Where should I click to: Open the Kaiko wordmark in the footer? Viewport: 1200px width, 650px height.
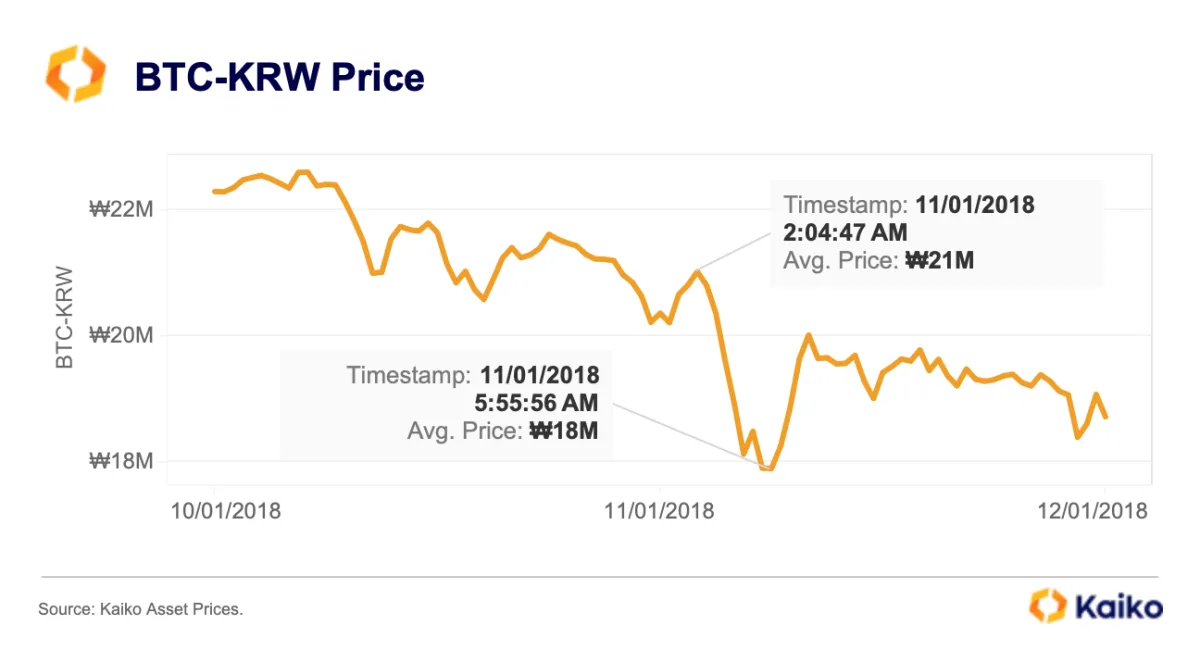(x=1118, y=606)
